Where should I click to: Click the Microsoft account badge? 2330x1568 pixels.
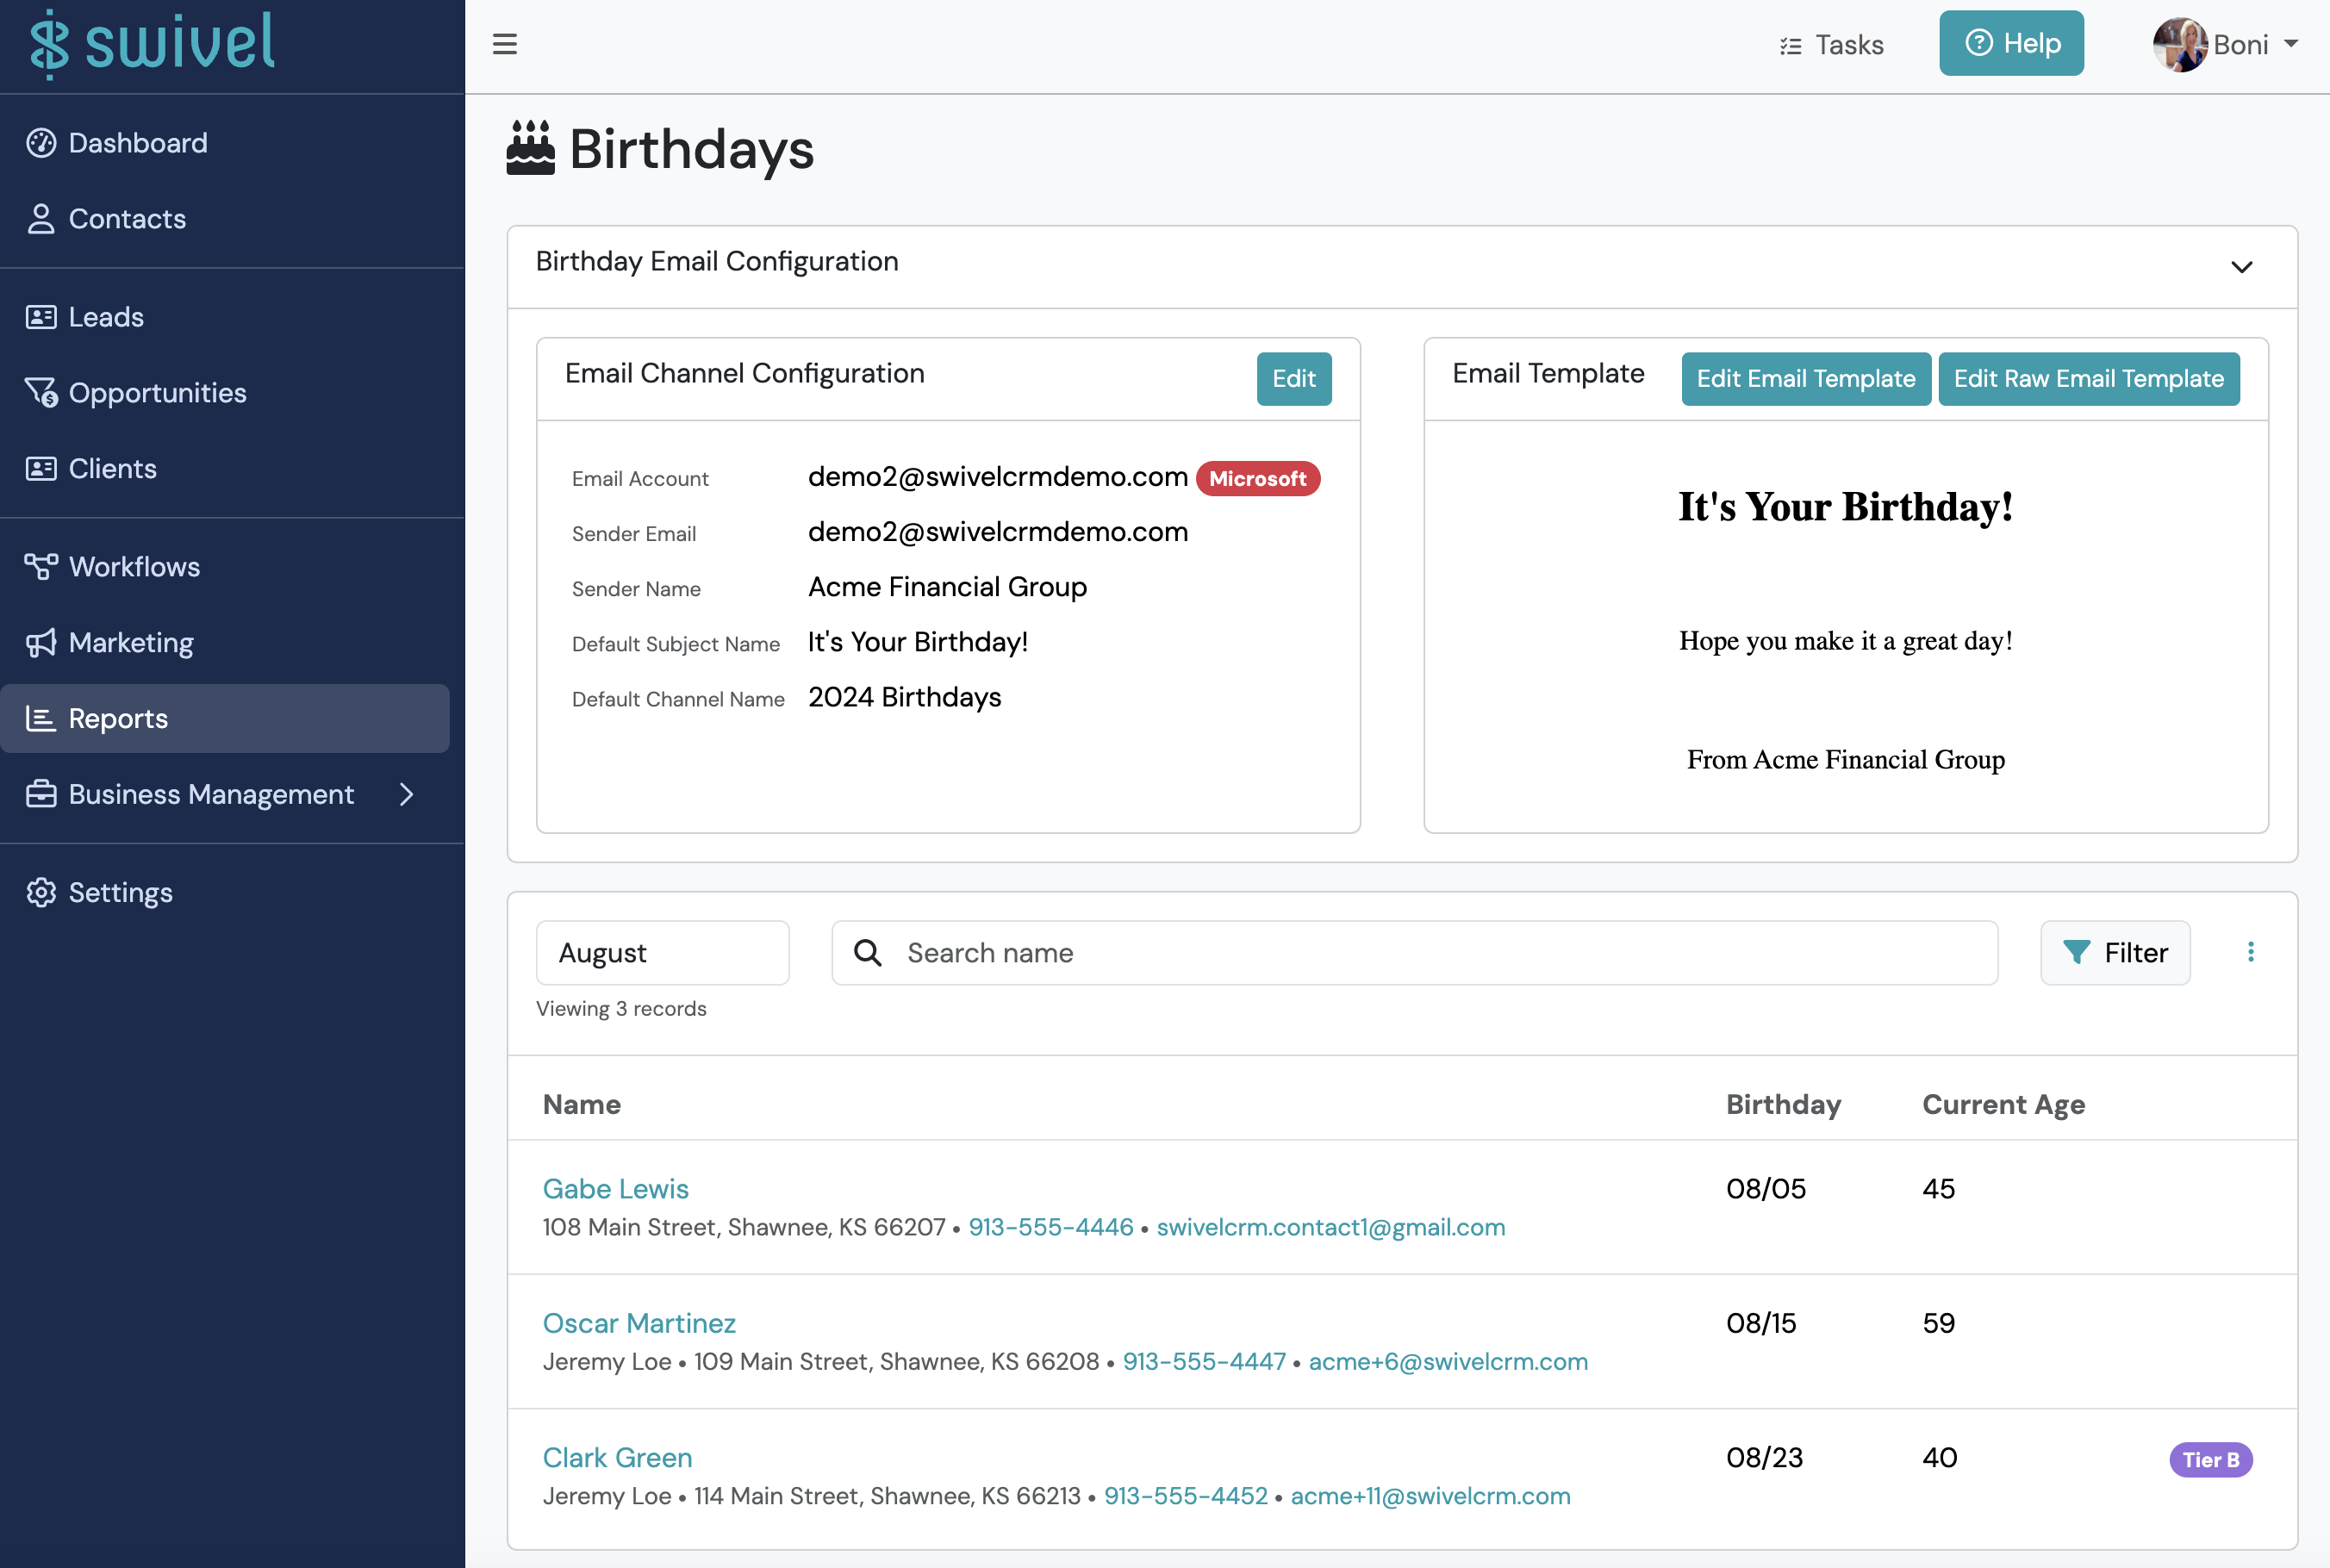(1257, 479)
